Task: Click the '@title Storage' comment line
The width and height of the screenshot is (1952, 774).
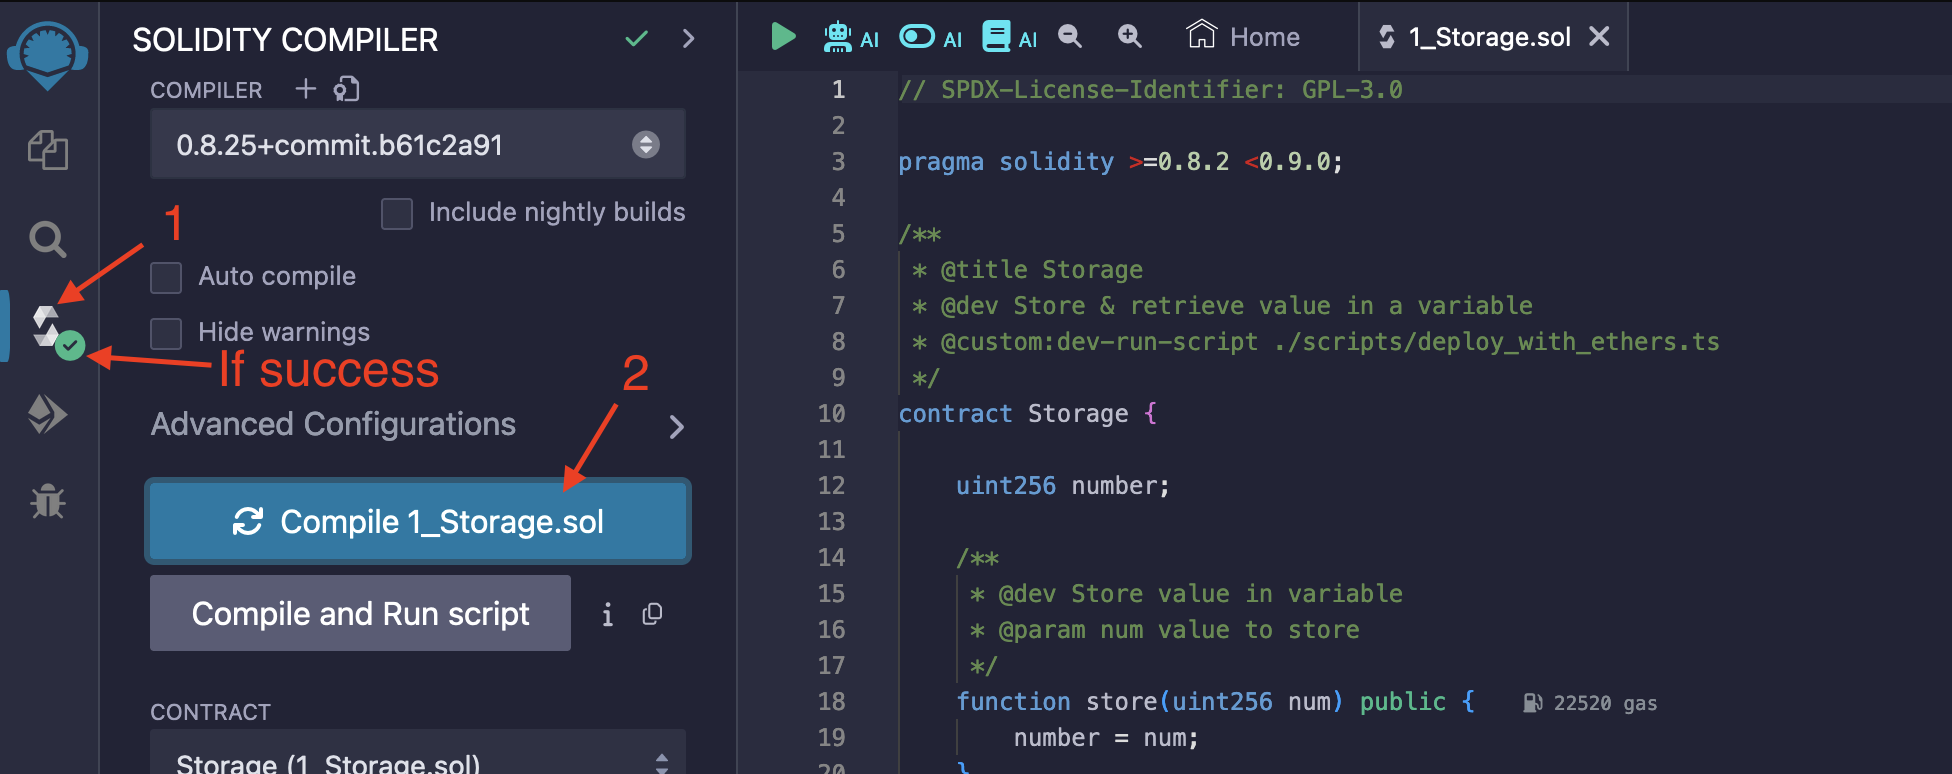Action: (x=1027, y=270)
